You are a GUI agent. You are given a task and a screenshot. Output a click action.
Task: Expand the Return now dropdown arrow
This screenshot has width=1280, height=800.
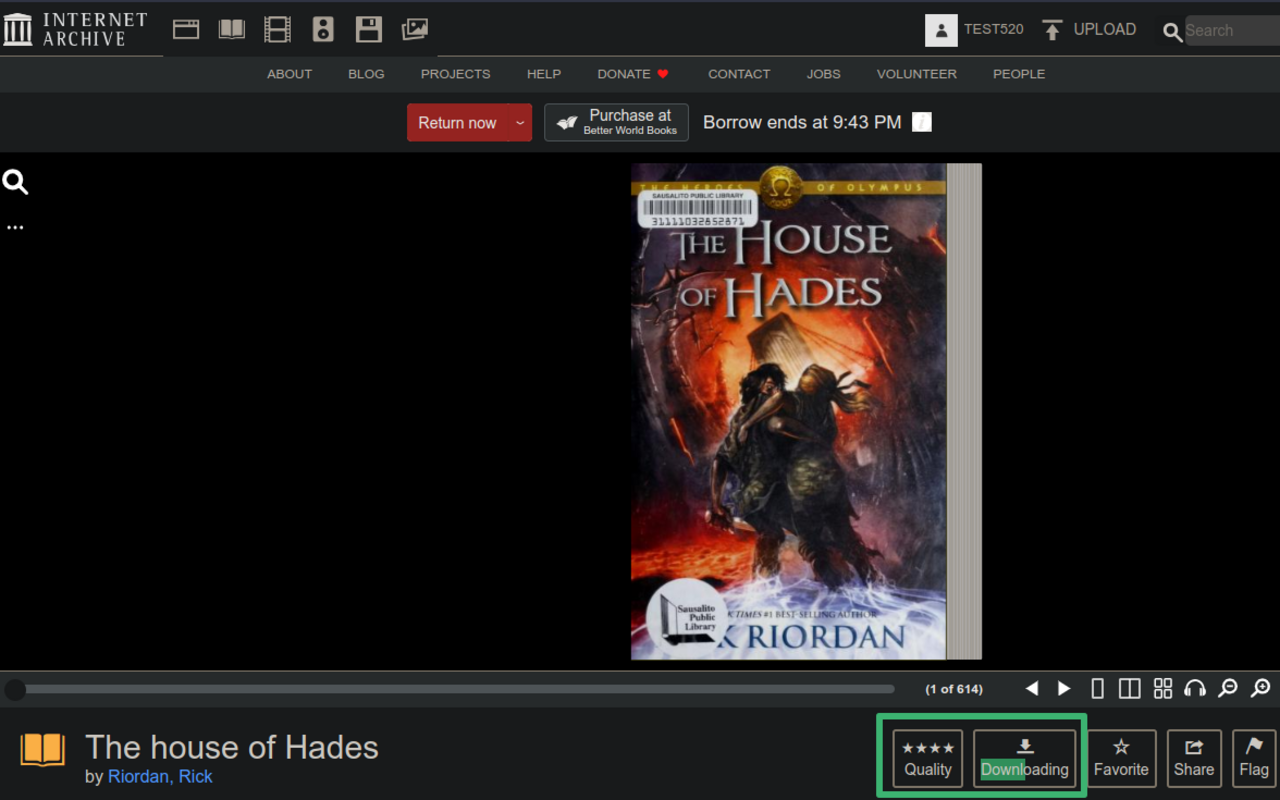pos(520,122)
